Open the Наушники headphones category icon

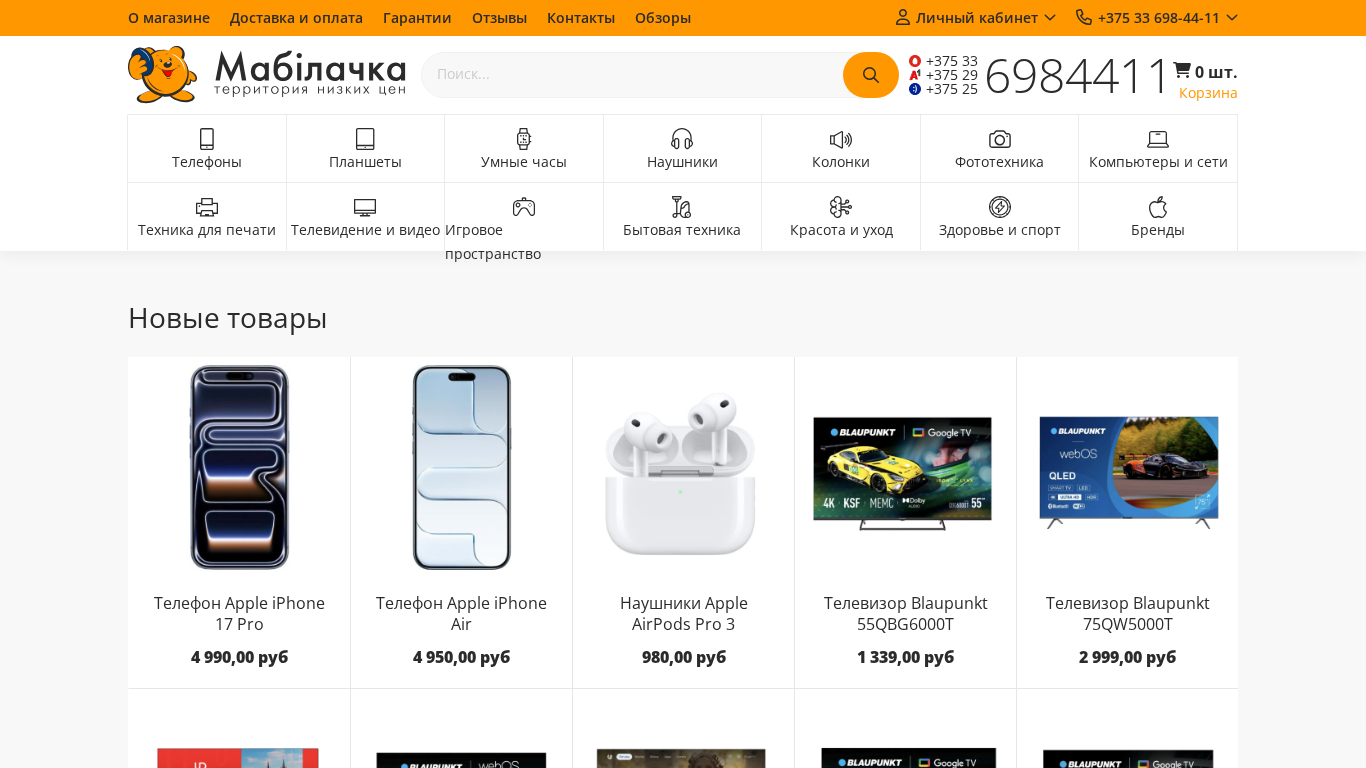click(x=682, y=139)
